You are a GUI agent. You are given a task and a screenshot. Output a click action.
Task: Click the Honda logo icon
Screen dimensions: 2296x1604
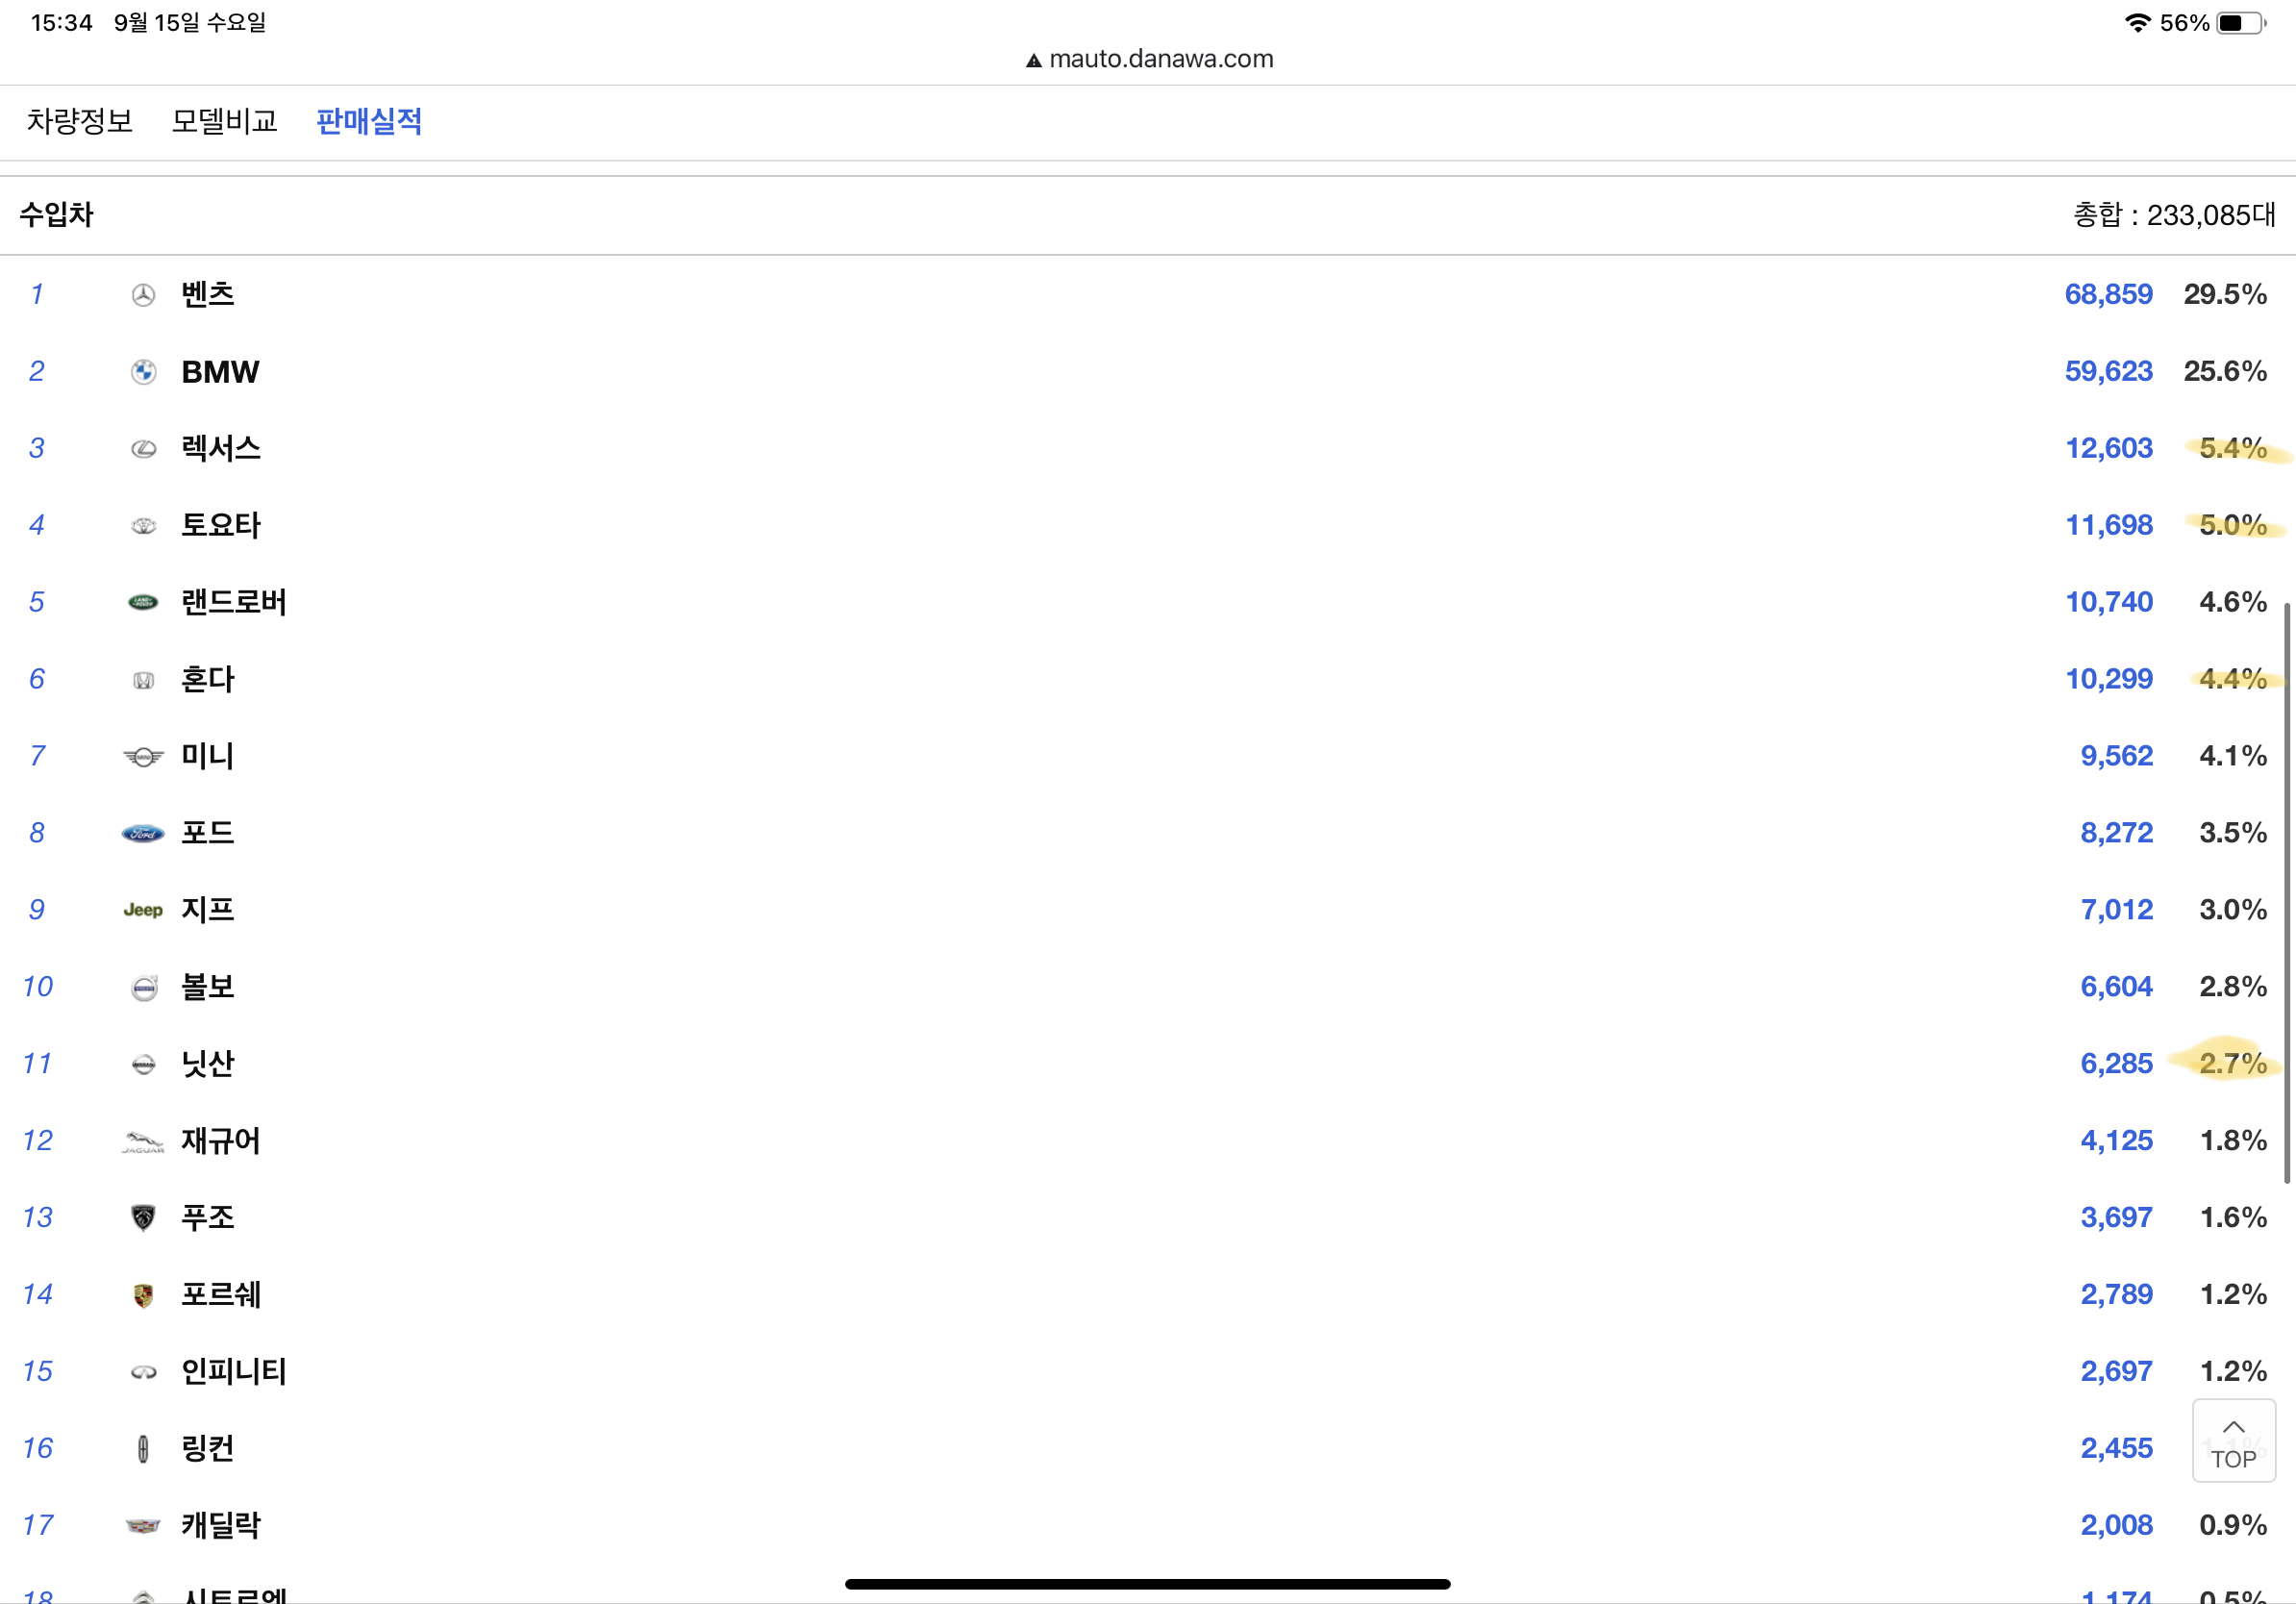[143, 680]
